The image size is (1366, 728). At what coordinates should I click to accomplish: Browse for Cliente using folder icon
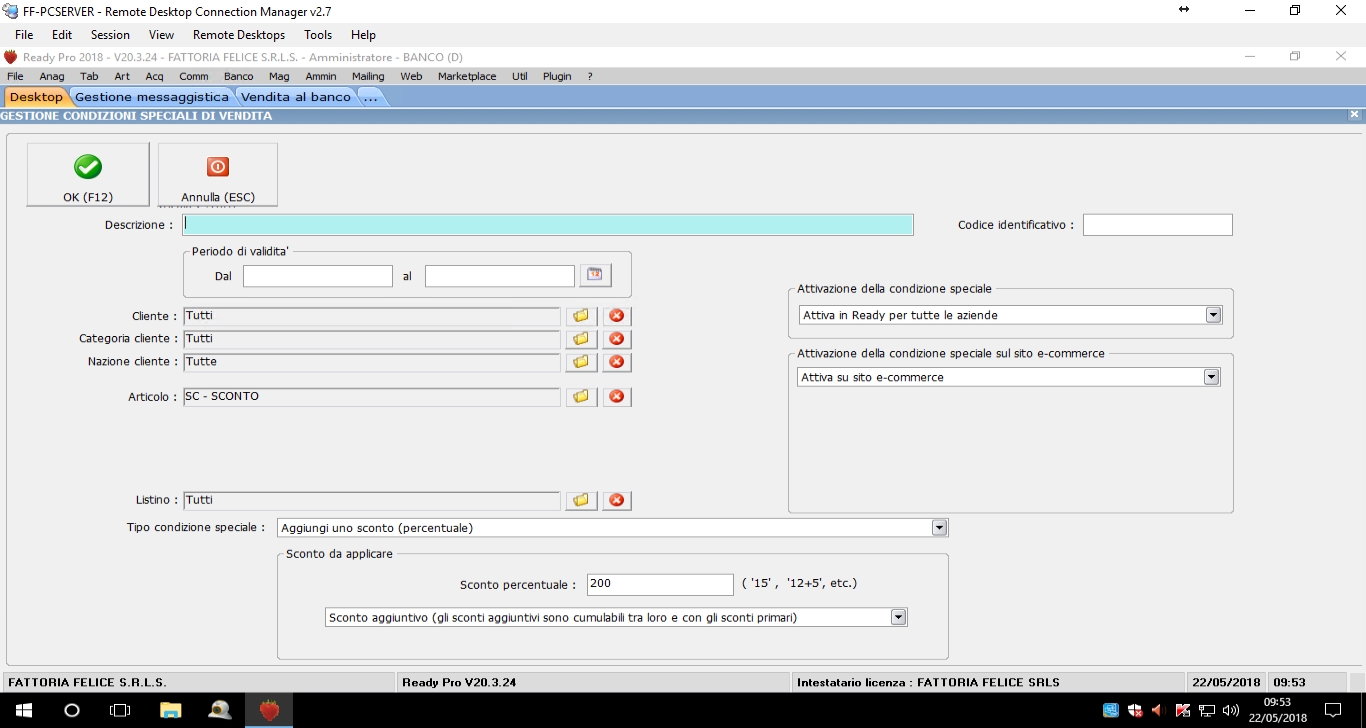pyautogui.click(x=581, y=316)
